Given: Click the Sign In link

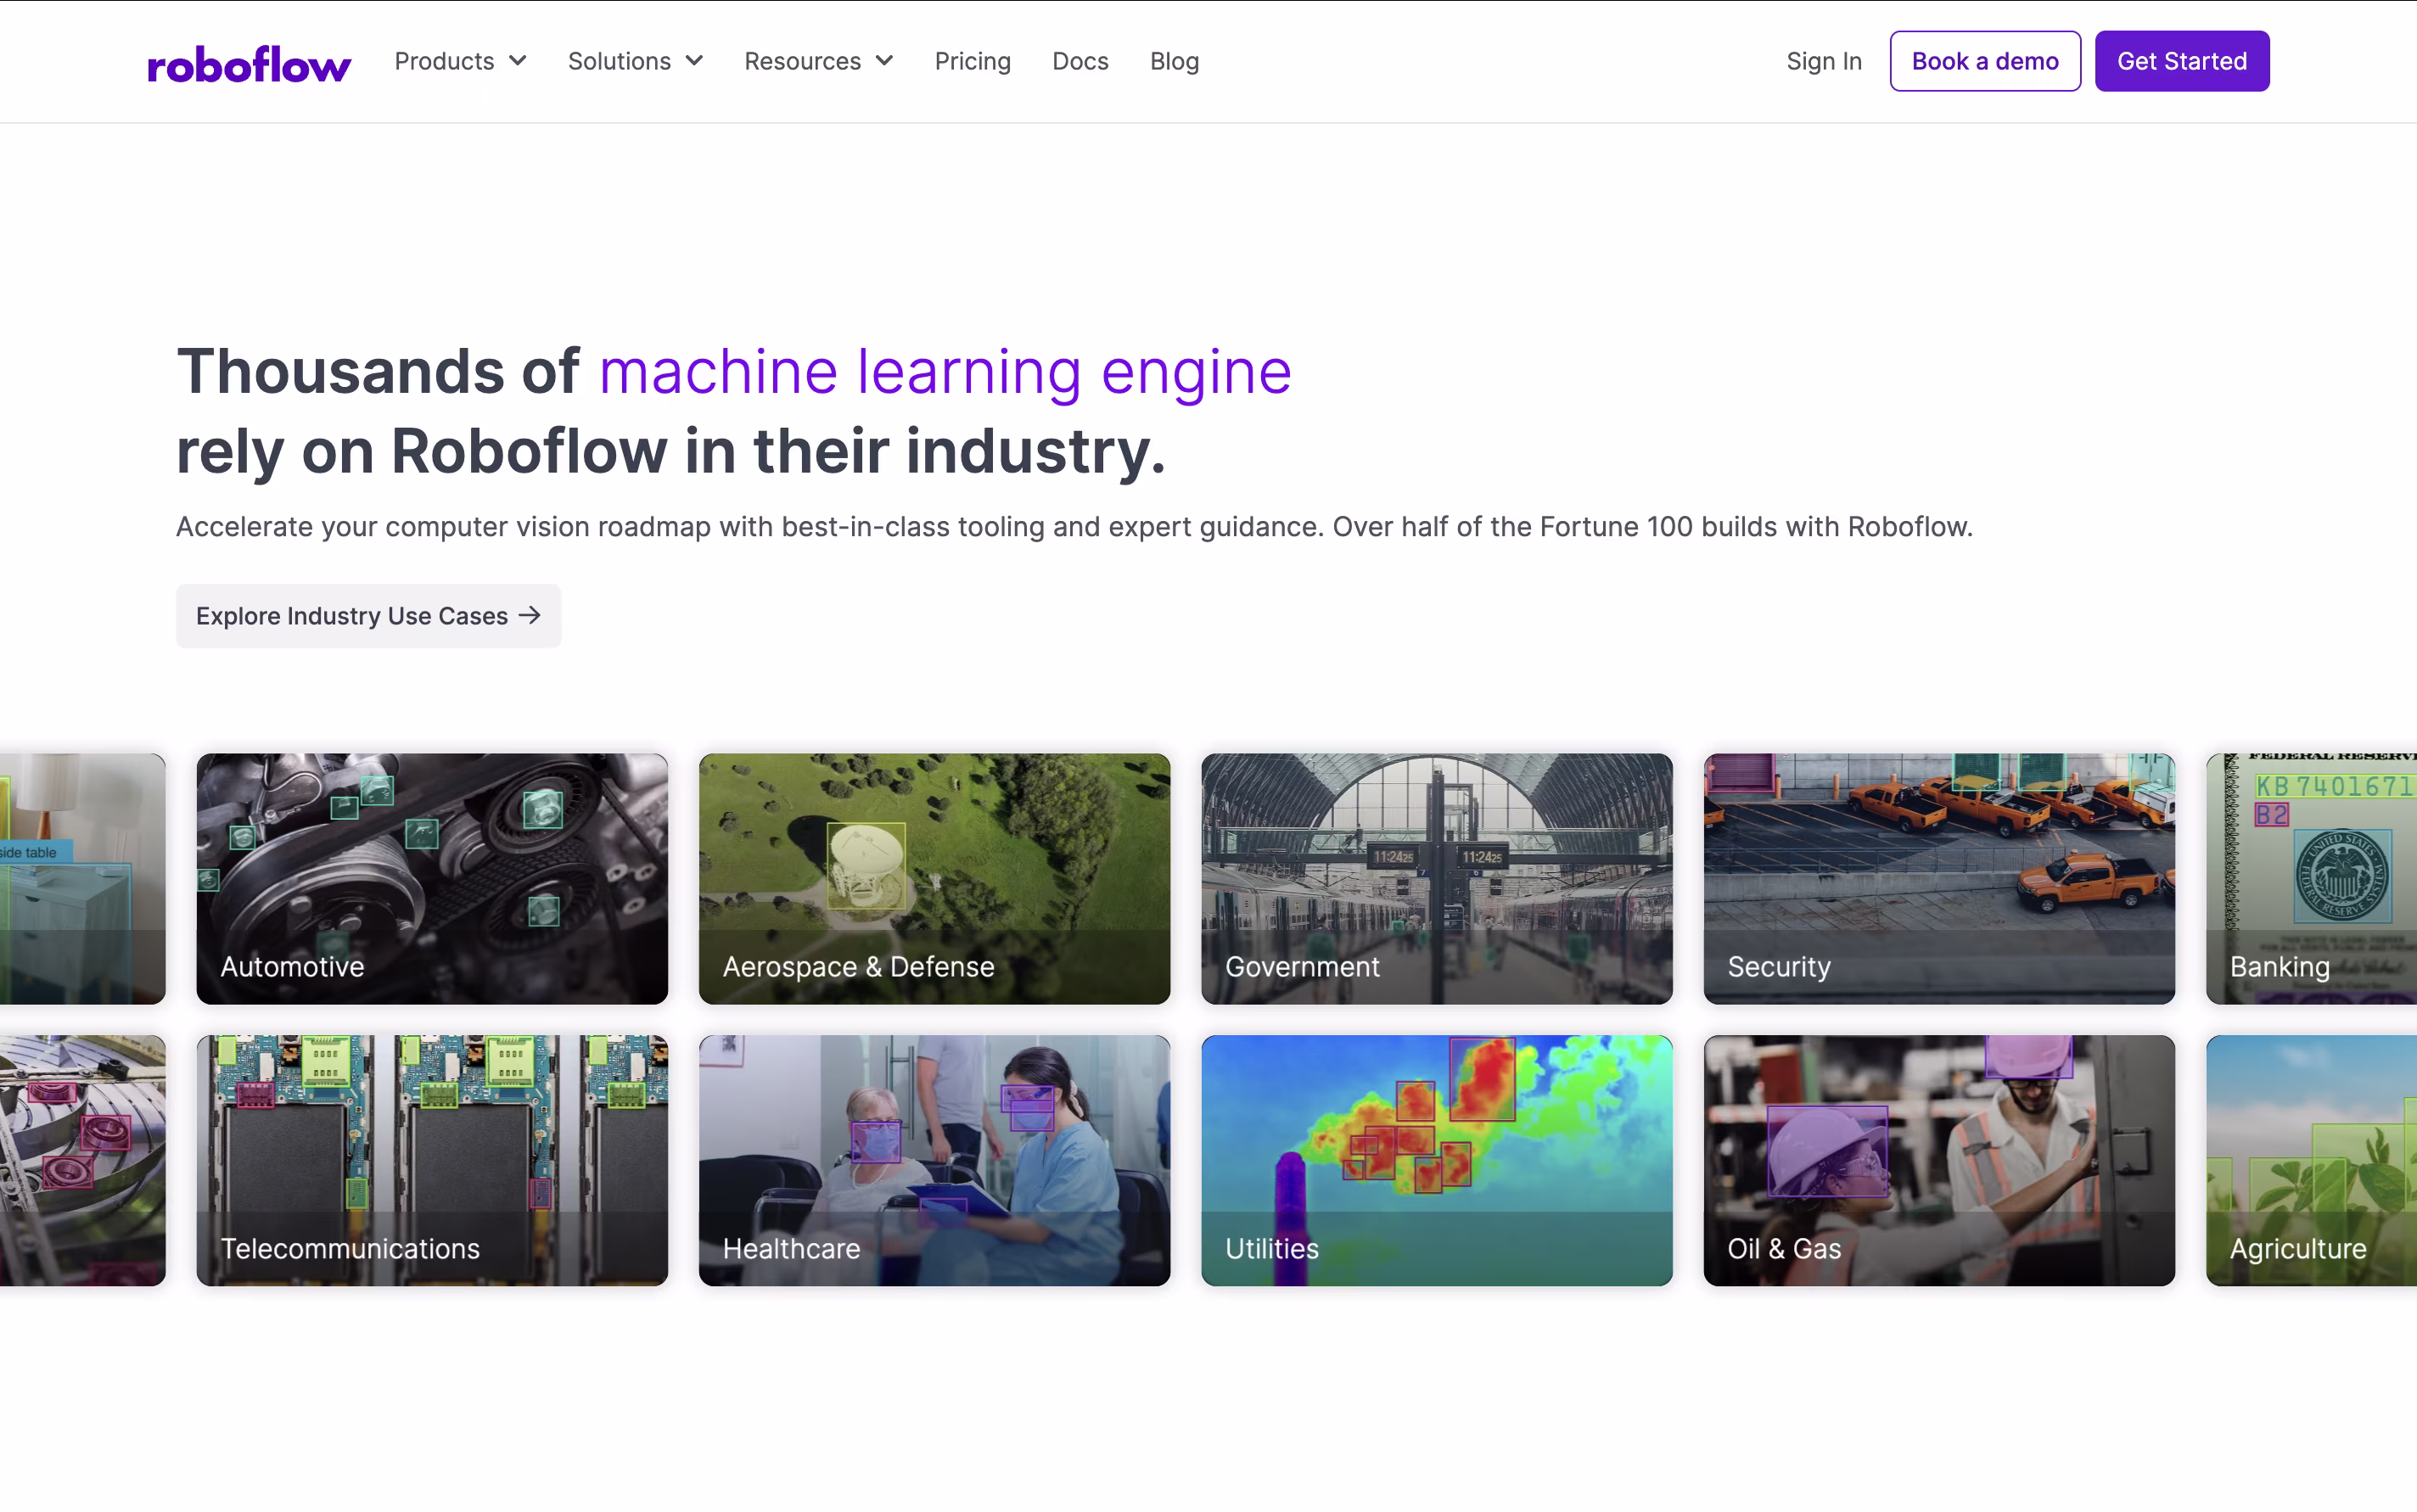Looking at the screenshot, I should tap(1823, 61).
